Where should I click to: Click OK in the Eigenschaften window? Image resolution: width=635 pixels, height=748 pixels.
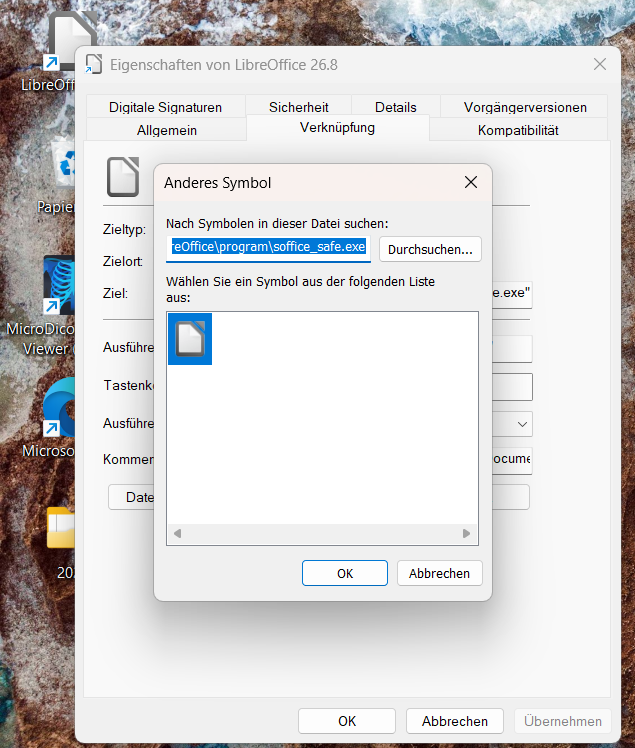point(347,721)
